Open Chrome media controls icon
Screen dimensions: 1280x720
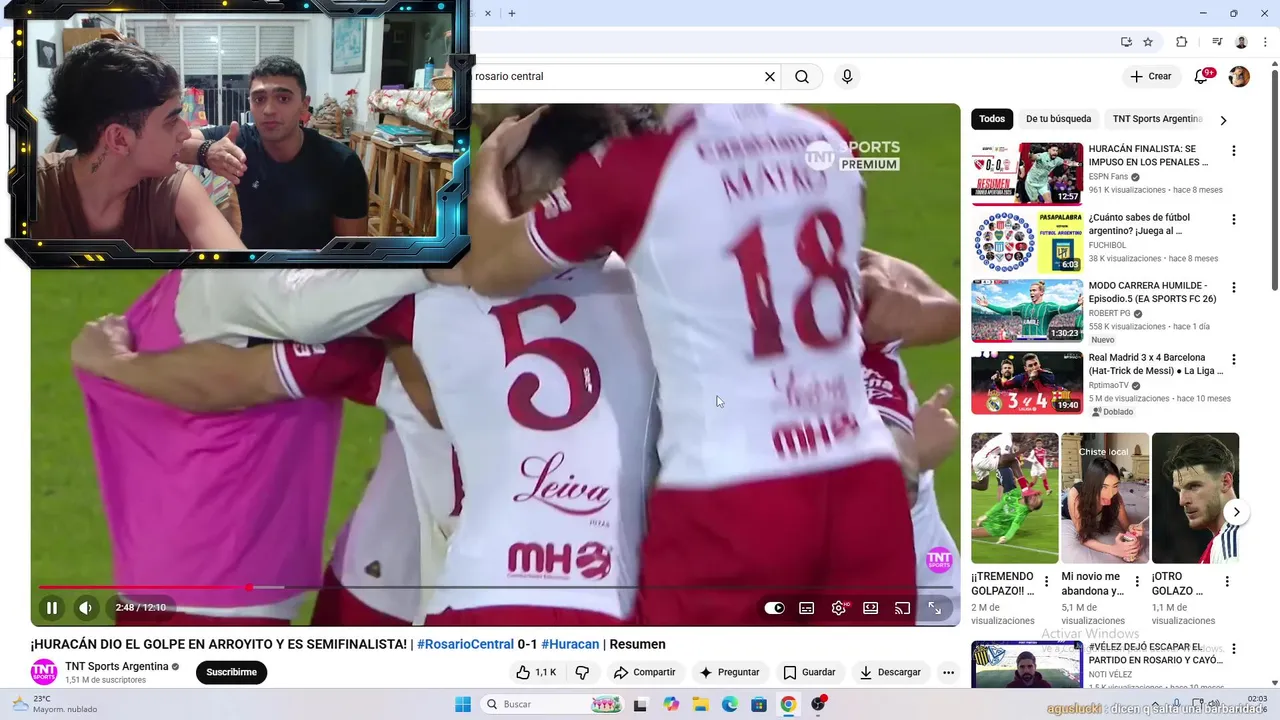(x=1217, y=42)
